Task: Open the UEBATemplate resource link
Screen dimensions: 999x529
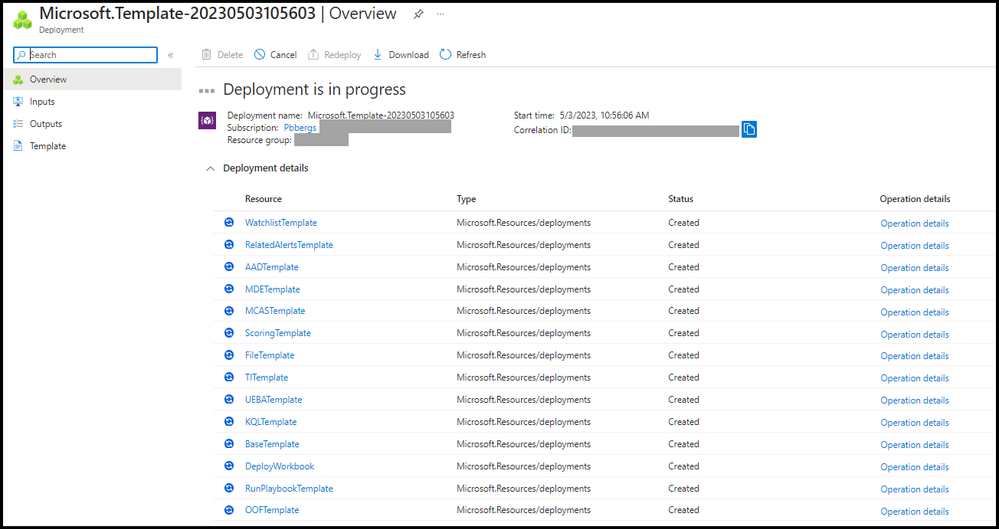Action: 273,400
